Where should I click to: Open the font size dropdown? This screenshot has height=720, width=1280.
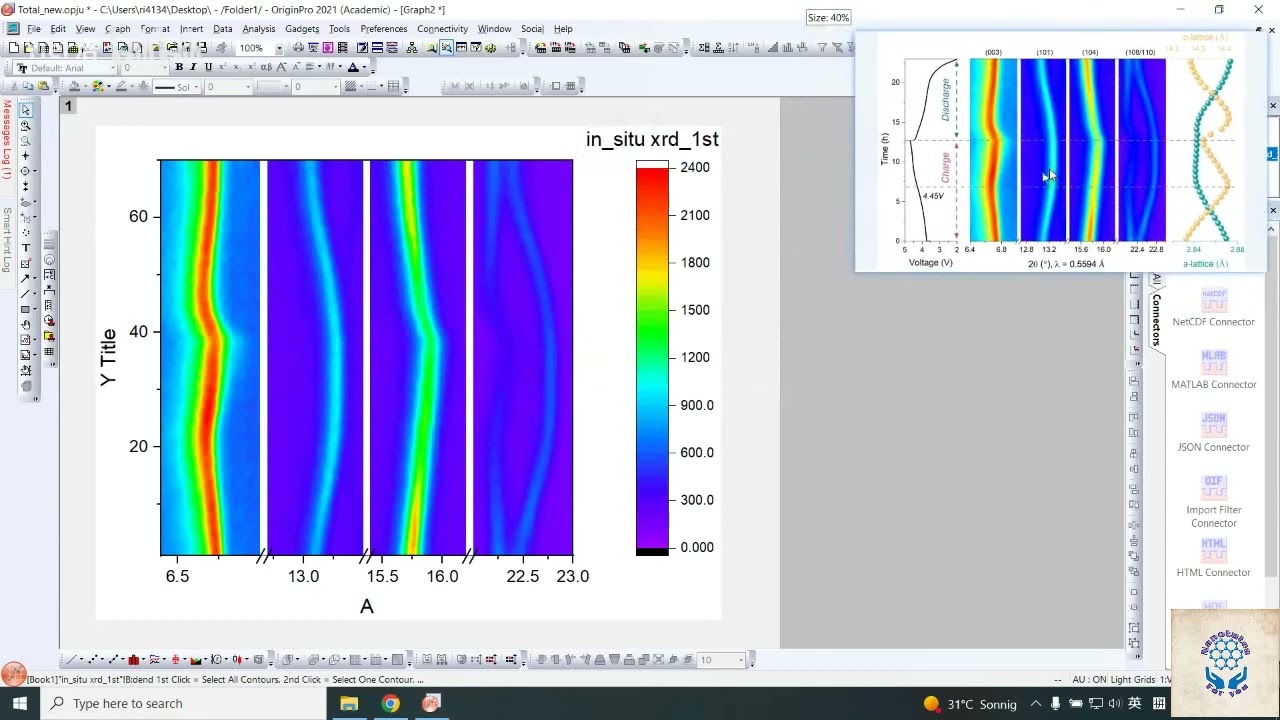(145, 68)
